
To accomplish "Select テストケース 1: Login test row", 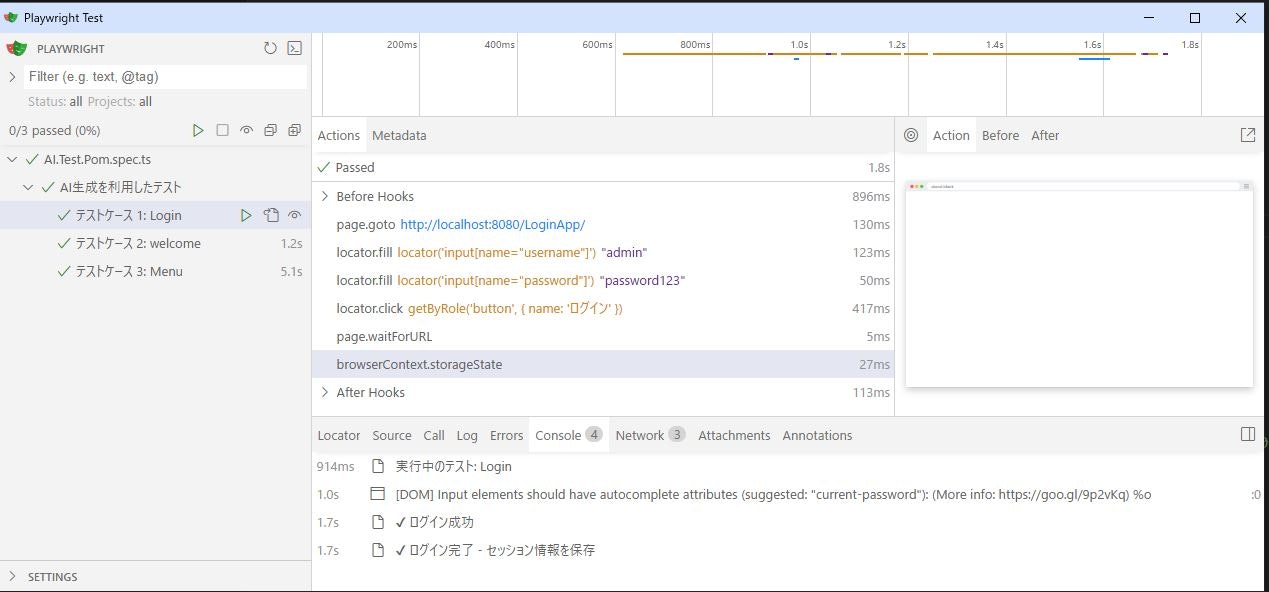I will click(x=155, y=215).
